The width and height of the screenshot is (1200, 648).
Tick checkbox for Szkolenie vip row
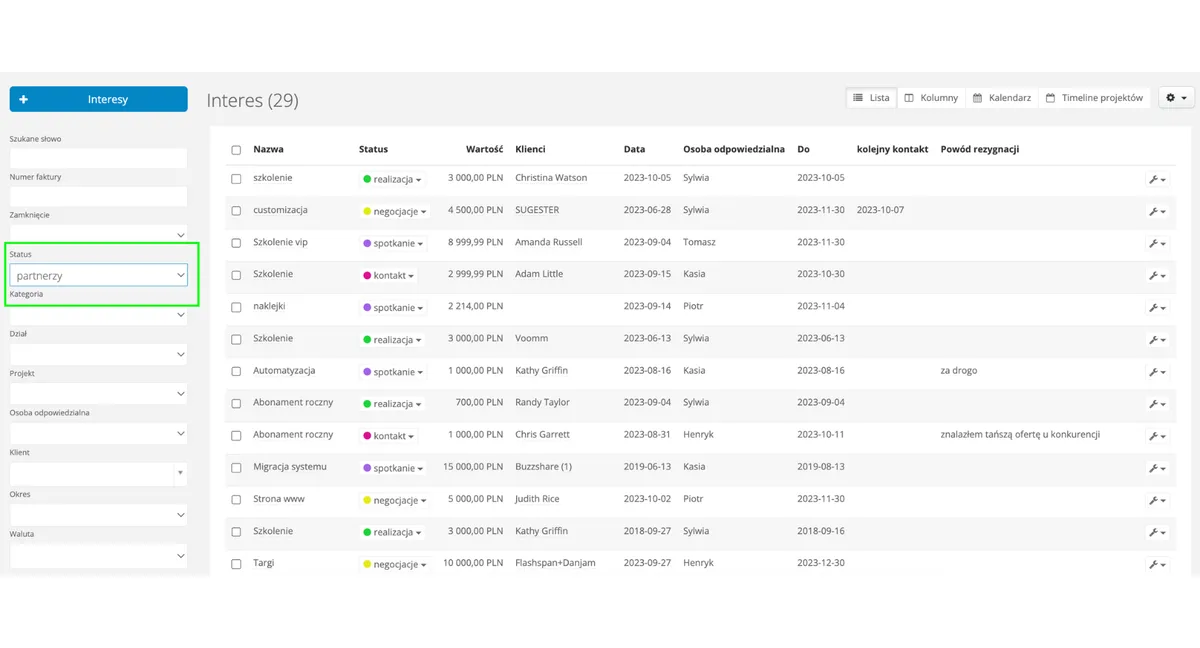tap(236, 243)
